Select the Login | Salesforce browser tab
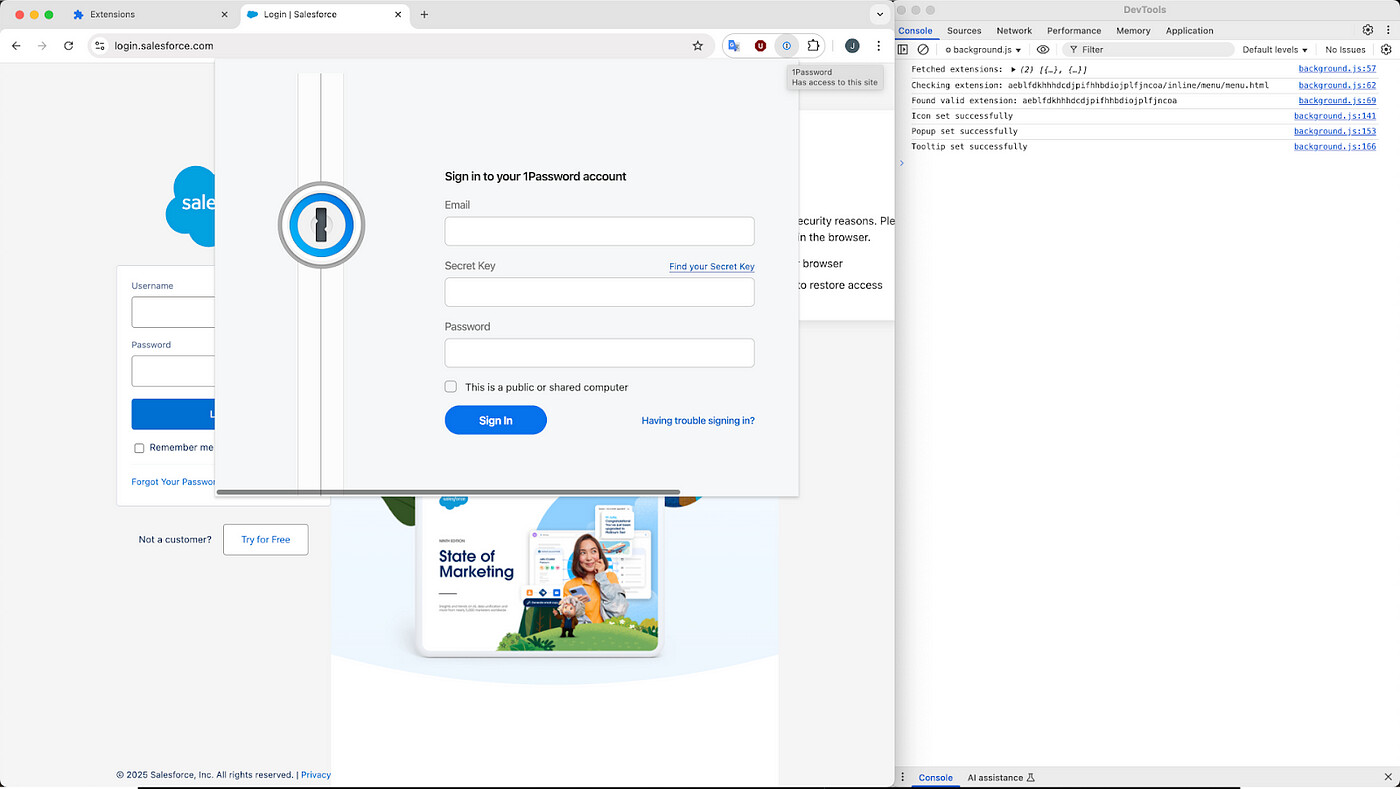 click(x=325, y=15)
